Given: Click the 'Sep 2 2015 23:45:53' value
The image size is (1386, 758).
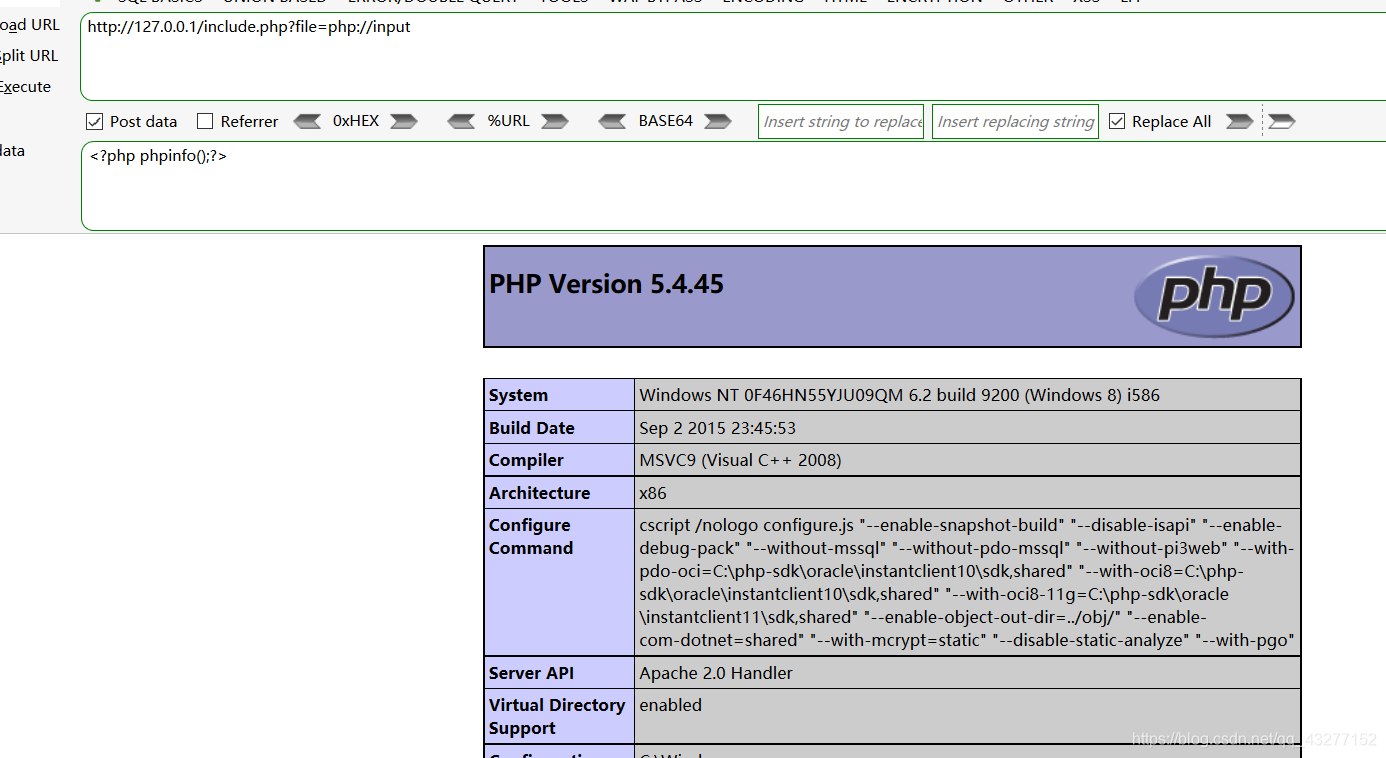Looking at the screenshot, I should [717, 428].
